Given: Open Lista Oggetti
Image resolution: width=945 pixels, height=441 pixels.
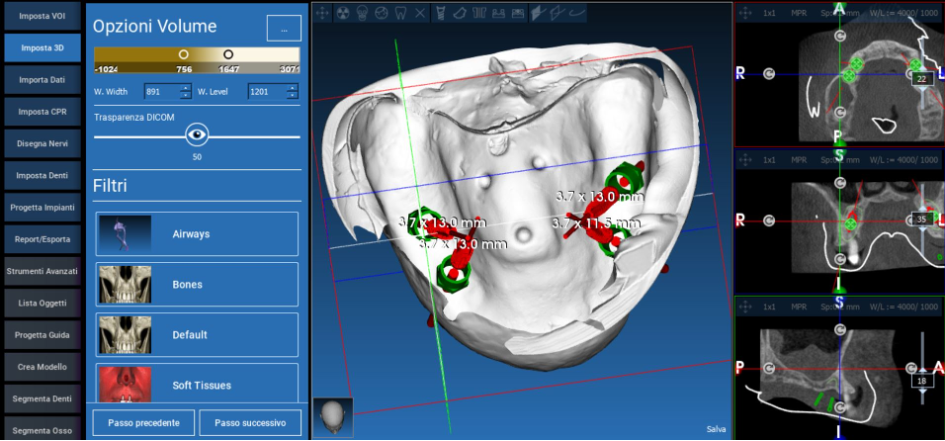Looking at the screenshot, I should coord(42,303).
